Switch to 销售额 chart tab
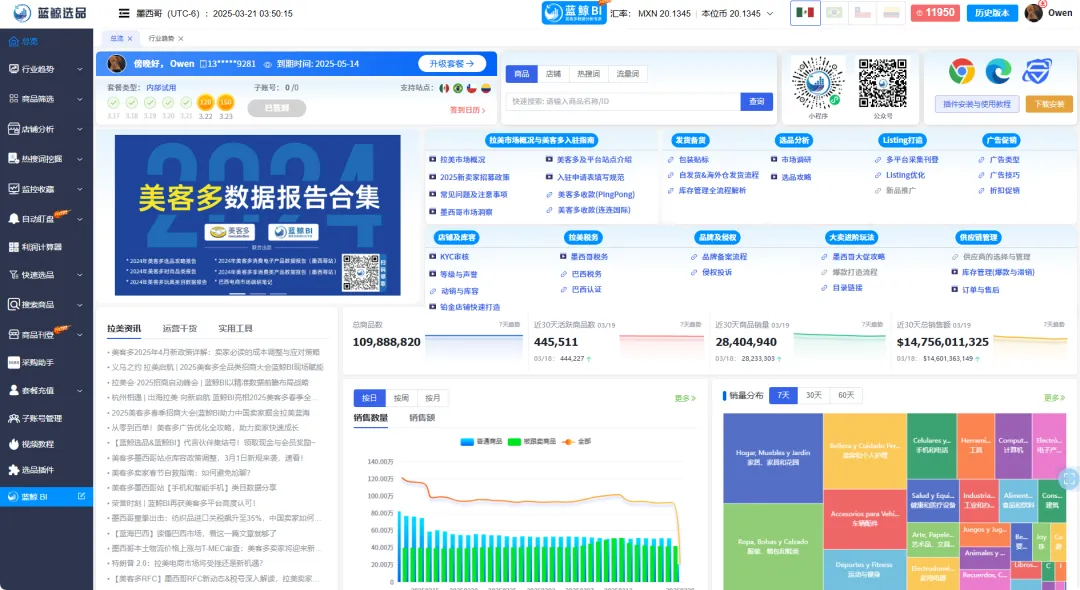 [x=422, y=417]
